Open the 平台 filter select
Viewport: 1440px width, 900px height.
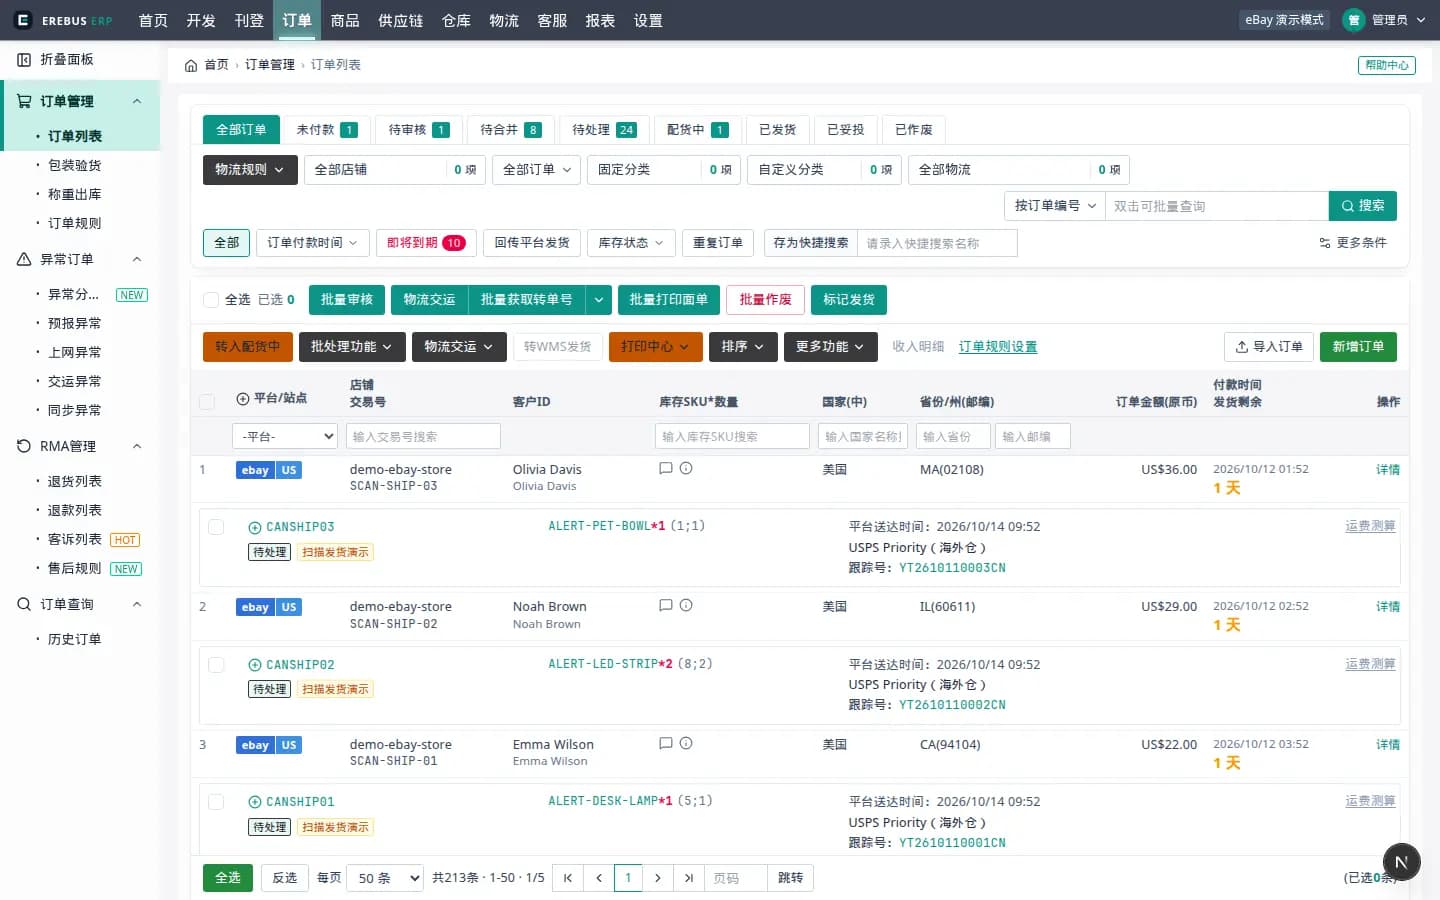pos(285,436)
